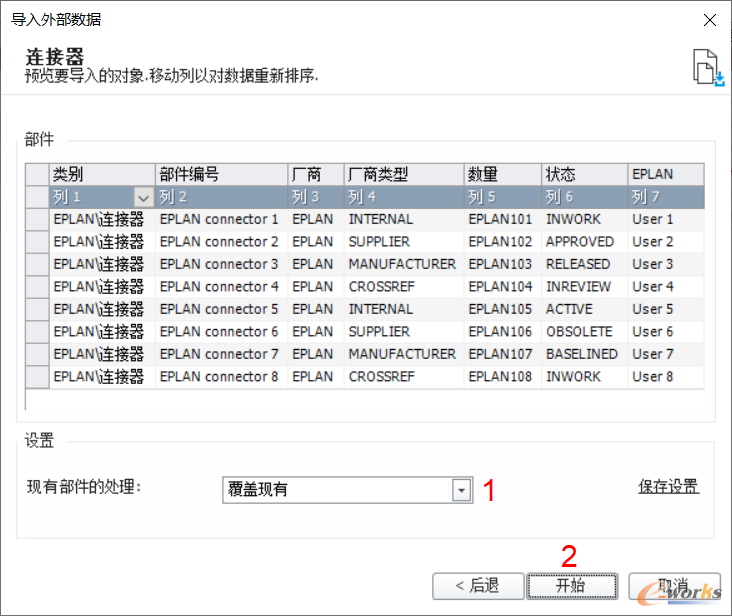Click the RELEASED status cell
Screen dimensions: 732x616
pos(584,264)
